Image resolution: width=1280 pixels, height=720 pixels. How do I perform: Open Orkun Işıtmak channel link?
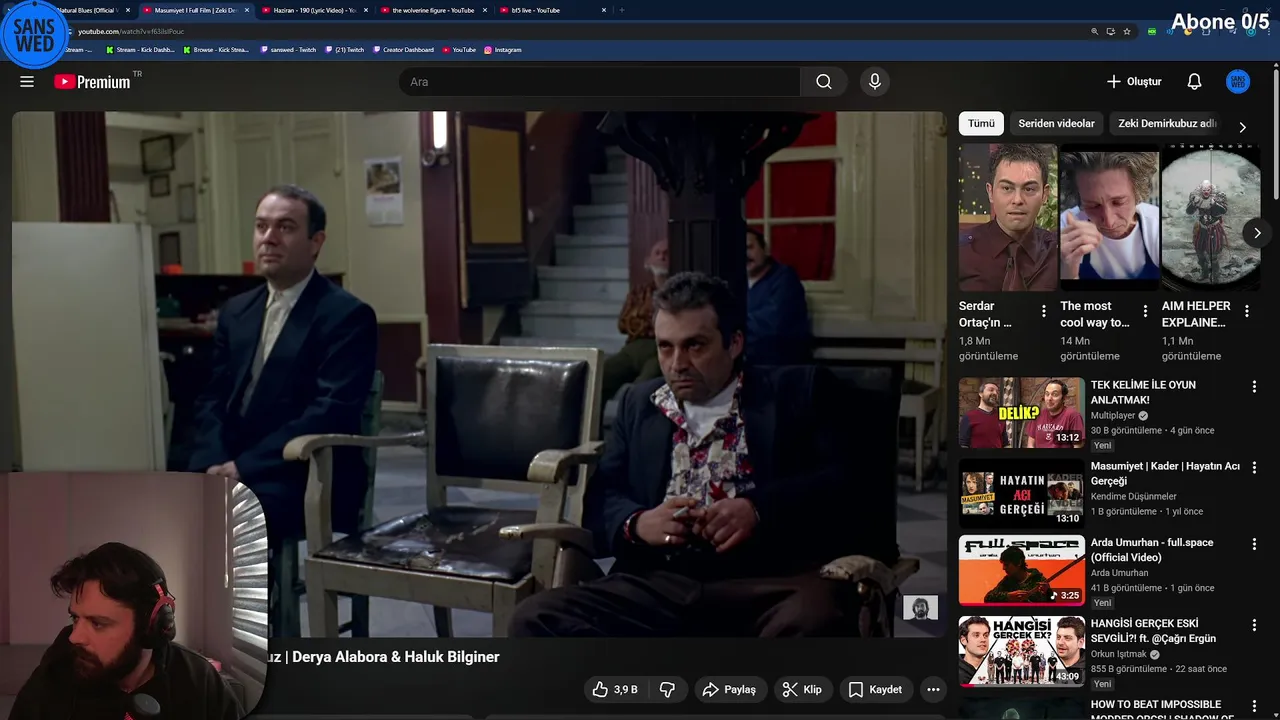[1120, 654]
